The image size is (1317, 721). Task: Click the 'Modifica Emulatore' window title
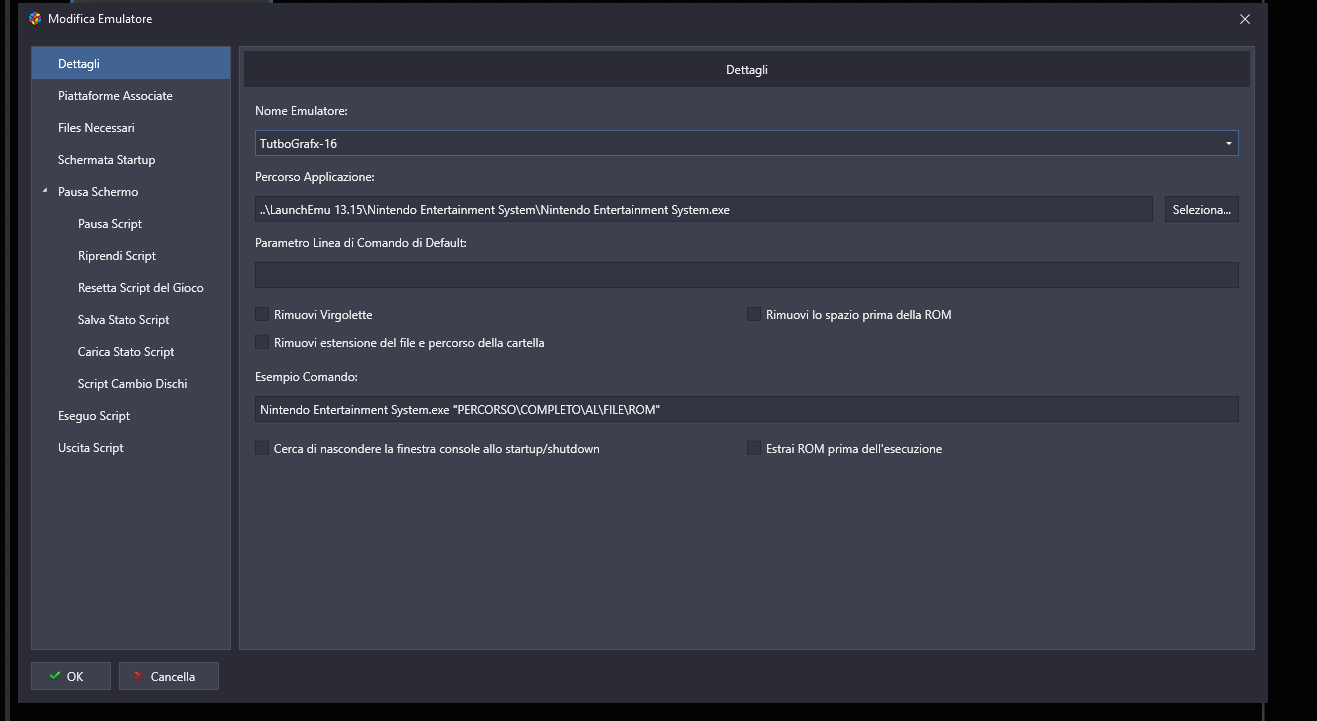tap(100, 19)
